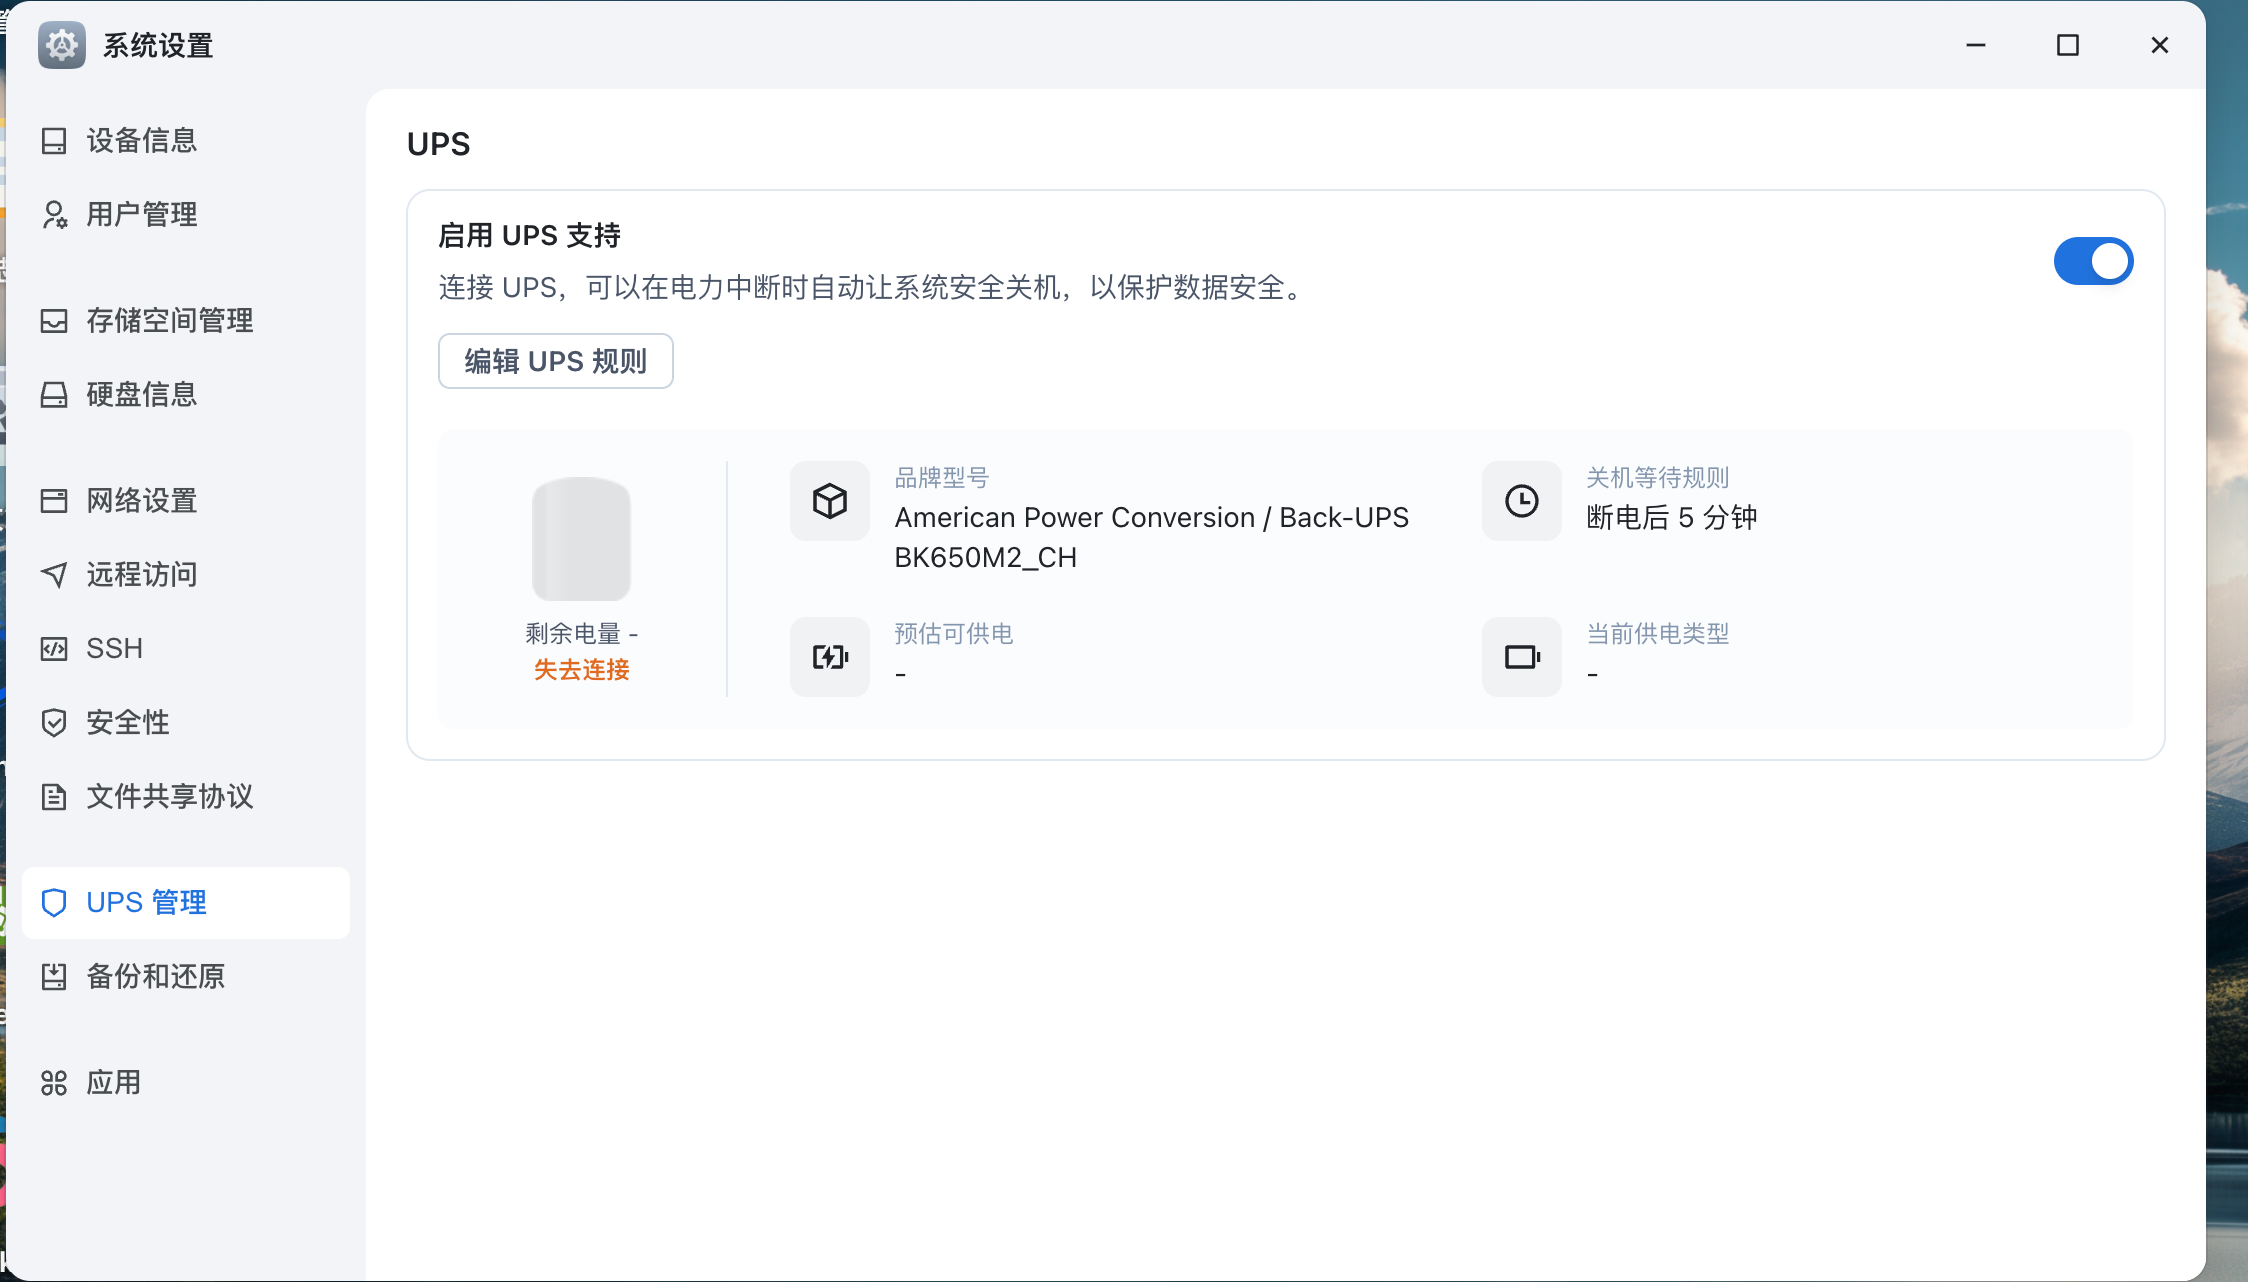Click the 失去连接 status text
Viewport: 2248px width, 1282px height.
coord(581,670)
